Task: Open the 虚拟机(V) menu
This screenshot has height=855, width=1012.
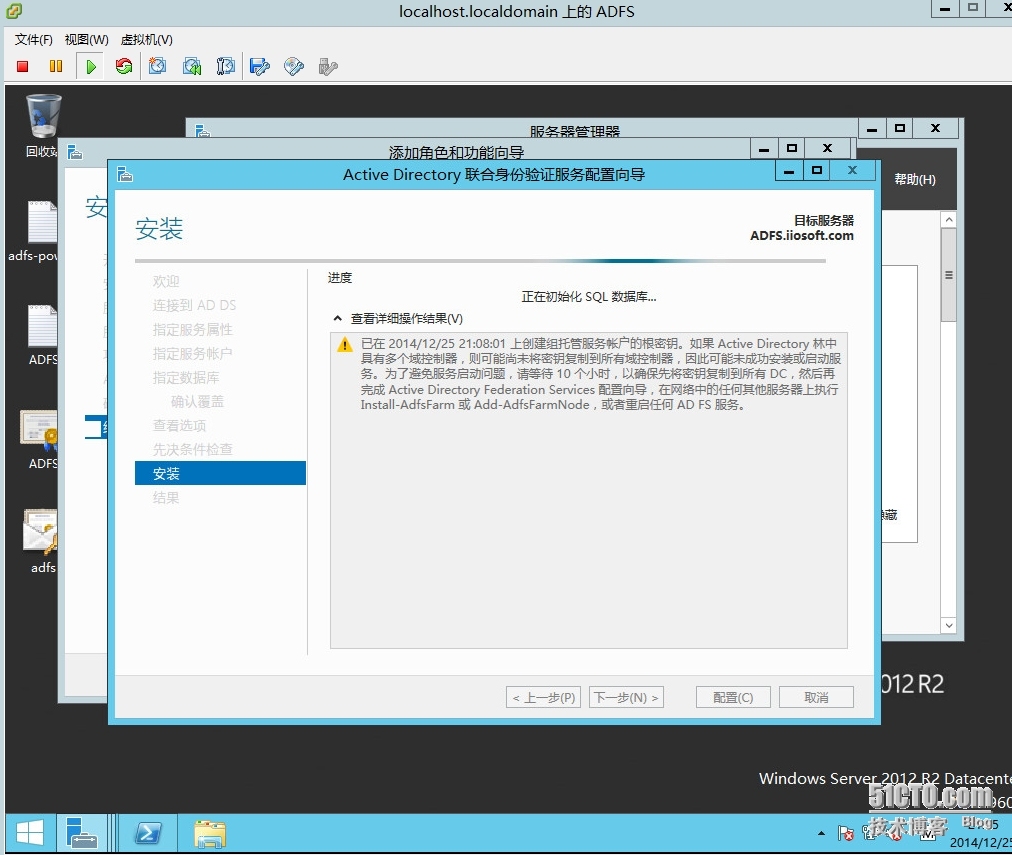Action: [147, 40]
